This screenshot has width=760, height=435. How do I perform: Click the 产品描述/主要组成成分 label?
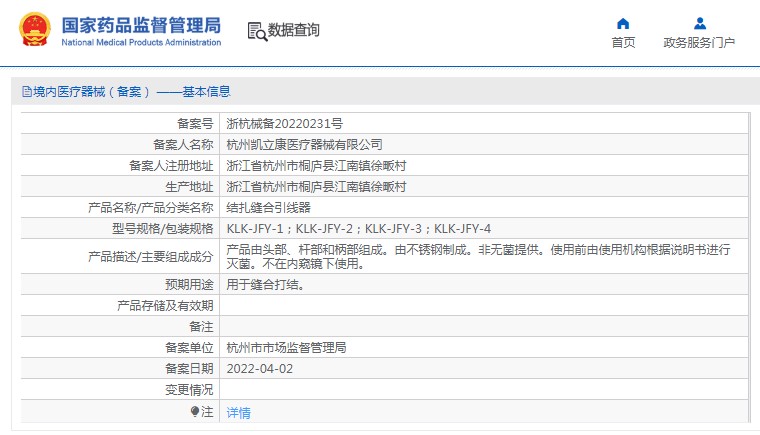(x=150, y=257)
